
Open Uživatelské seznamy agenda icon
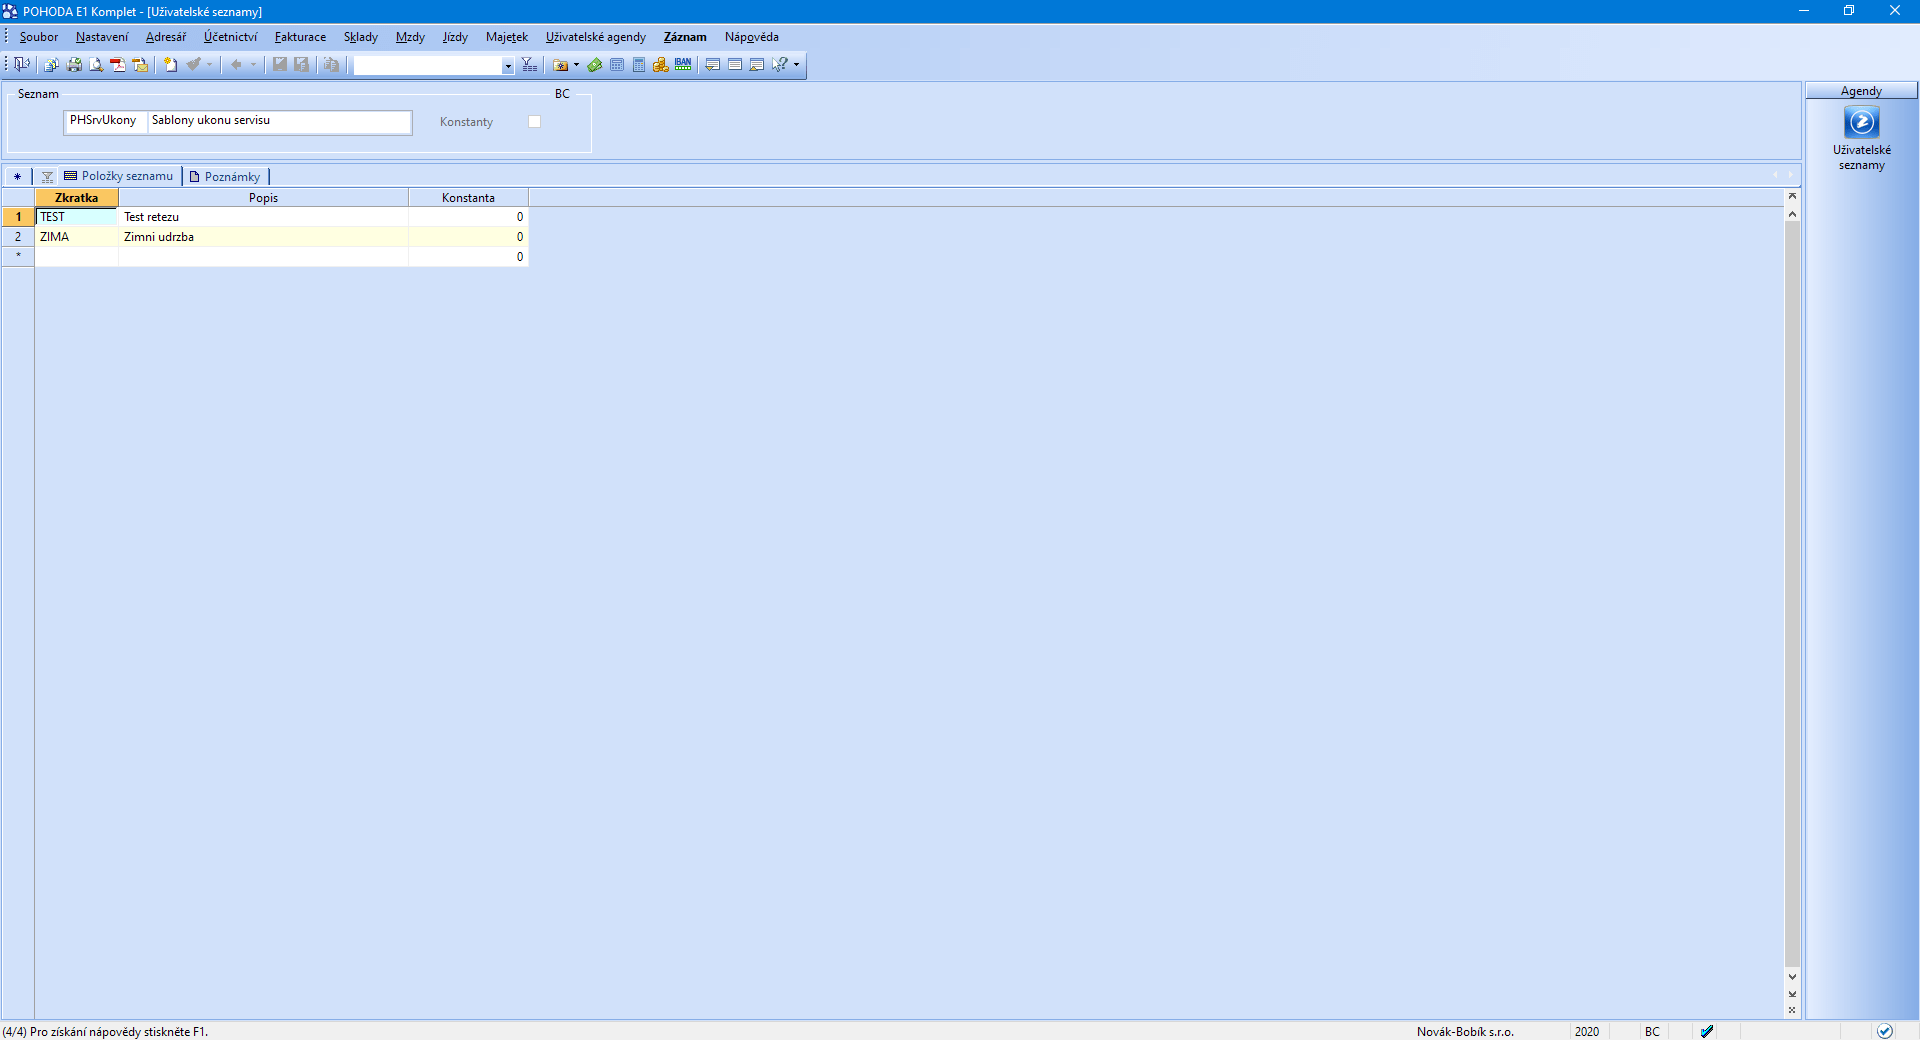click(1861, 122)
